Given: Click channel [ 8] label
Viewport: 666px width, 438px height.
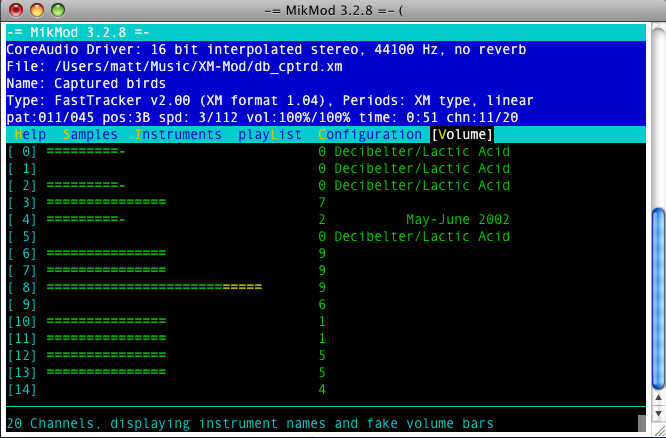Looking at the screenshot, I should click(23, 288).
